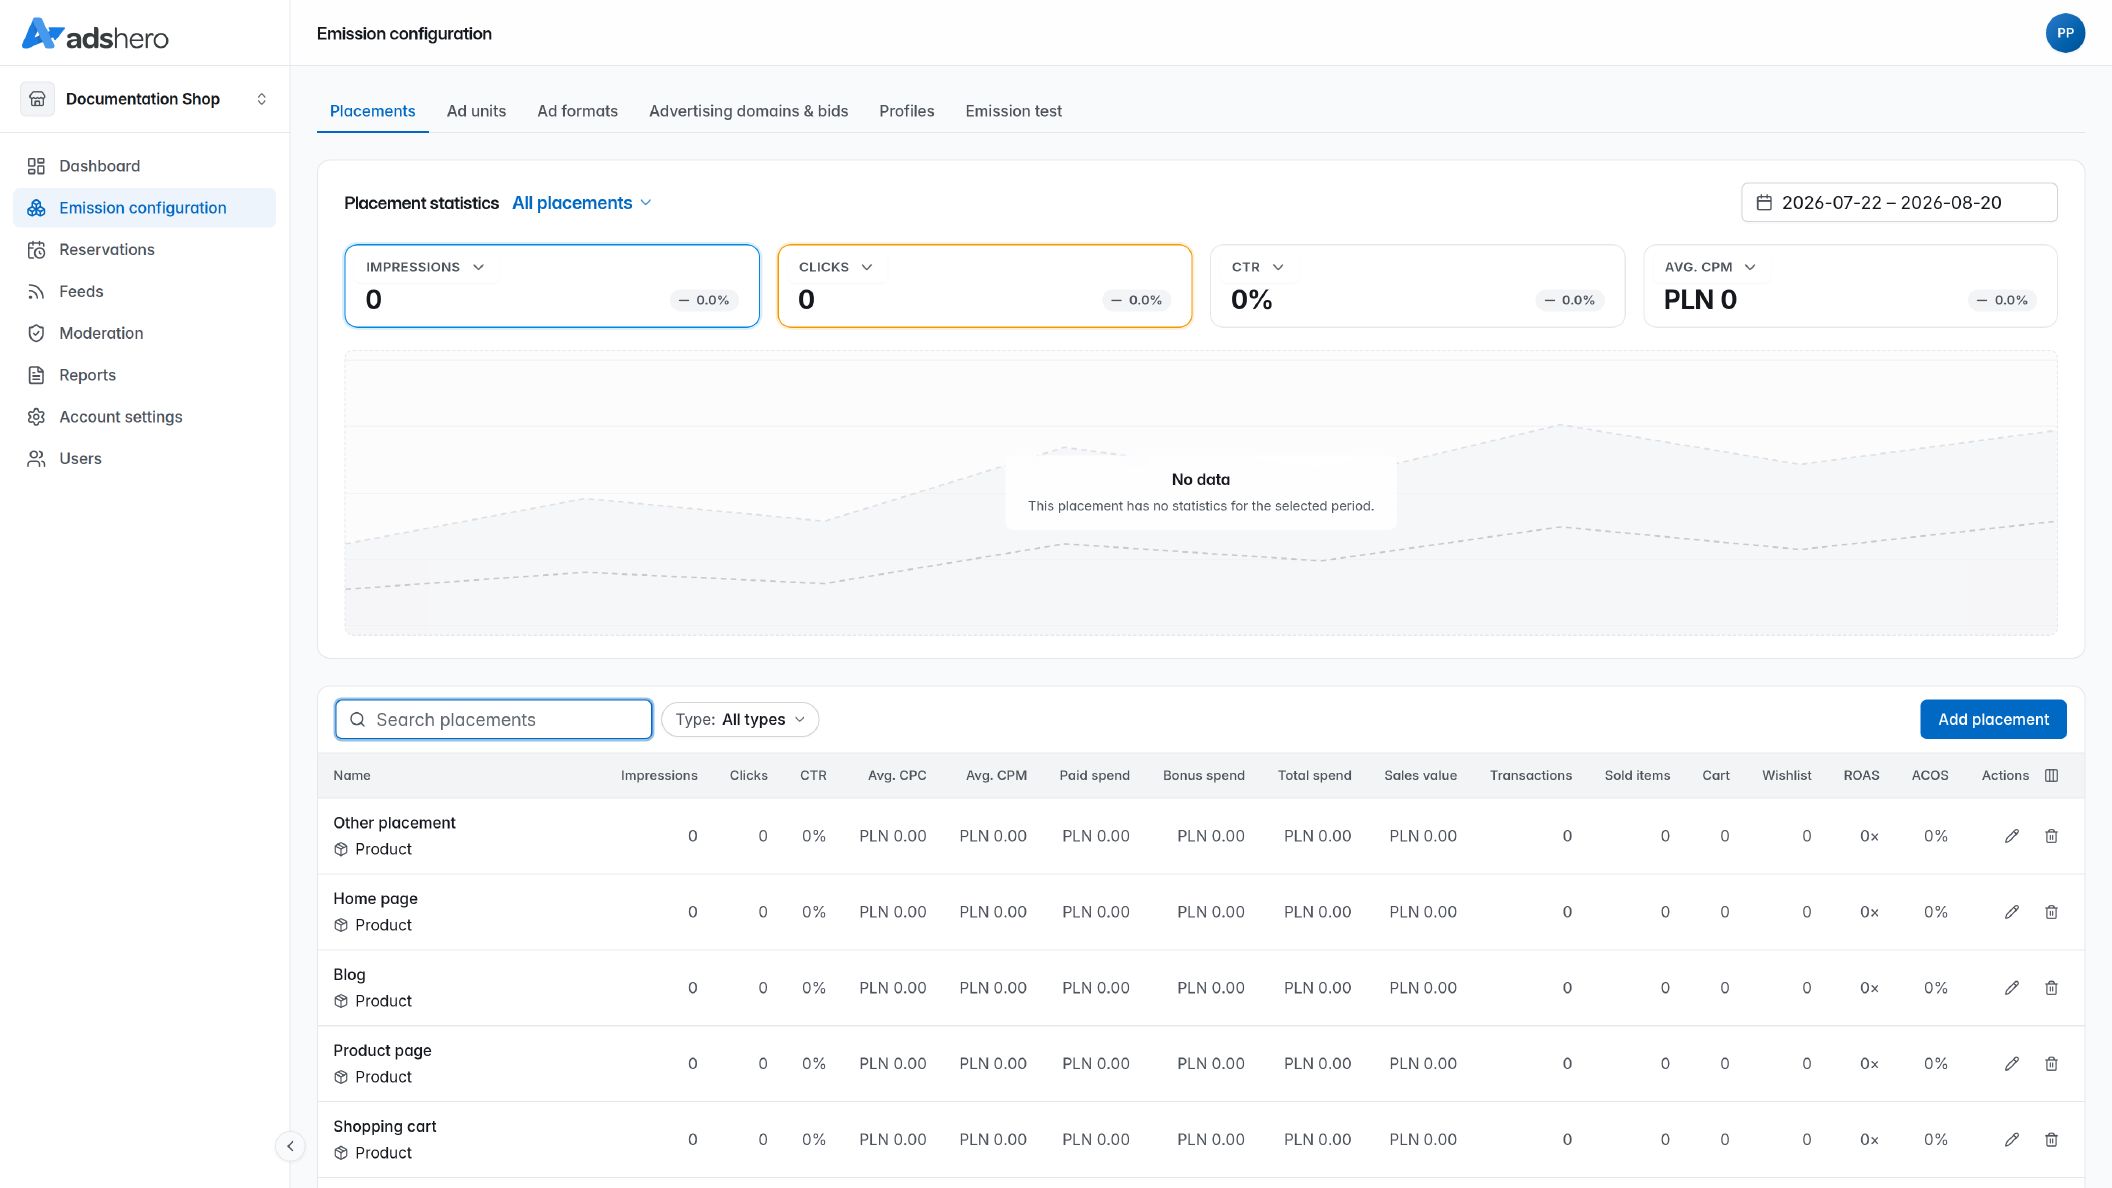
Task: Collapse the sidebar with the arrow button
Action: click(290, 1146)
